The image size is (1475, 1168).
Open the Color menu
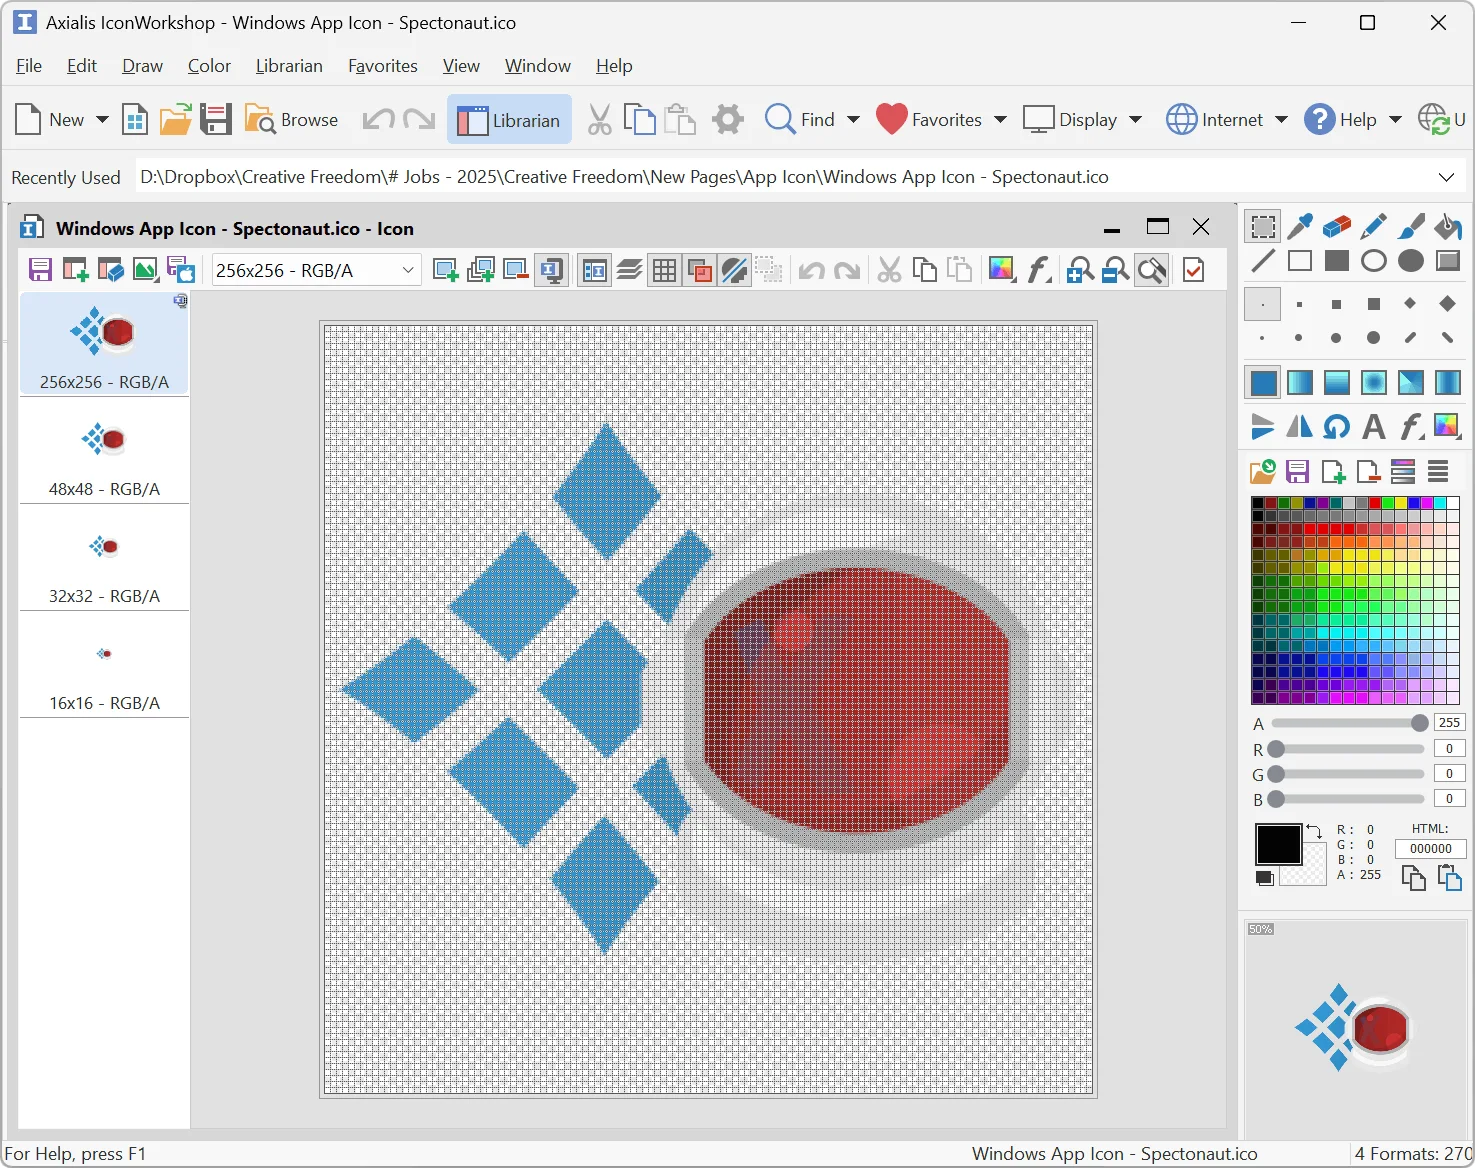(209, 66)
